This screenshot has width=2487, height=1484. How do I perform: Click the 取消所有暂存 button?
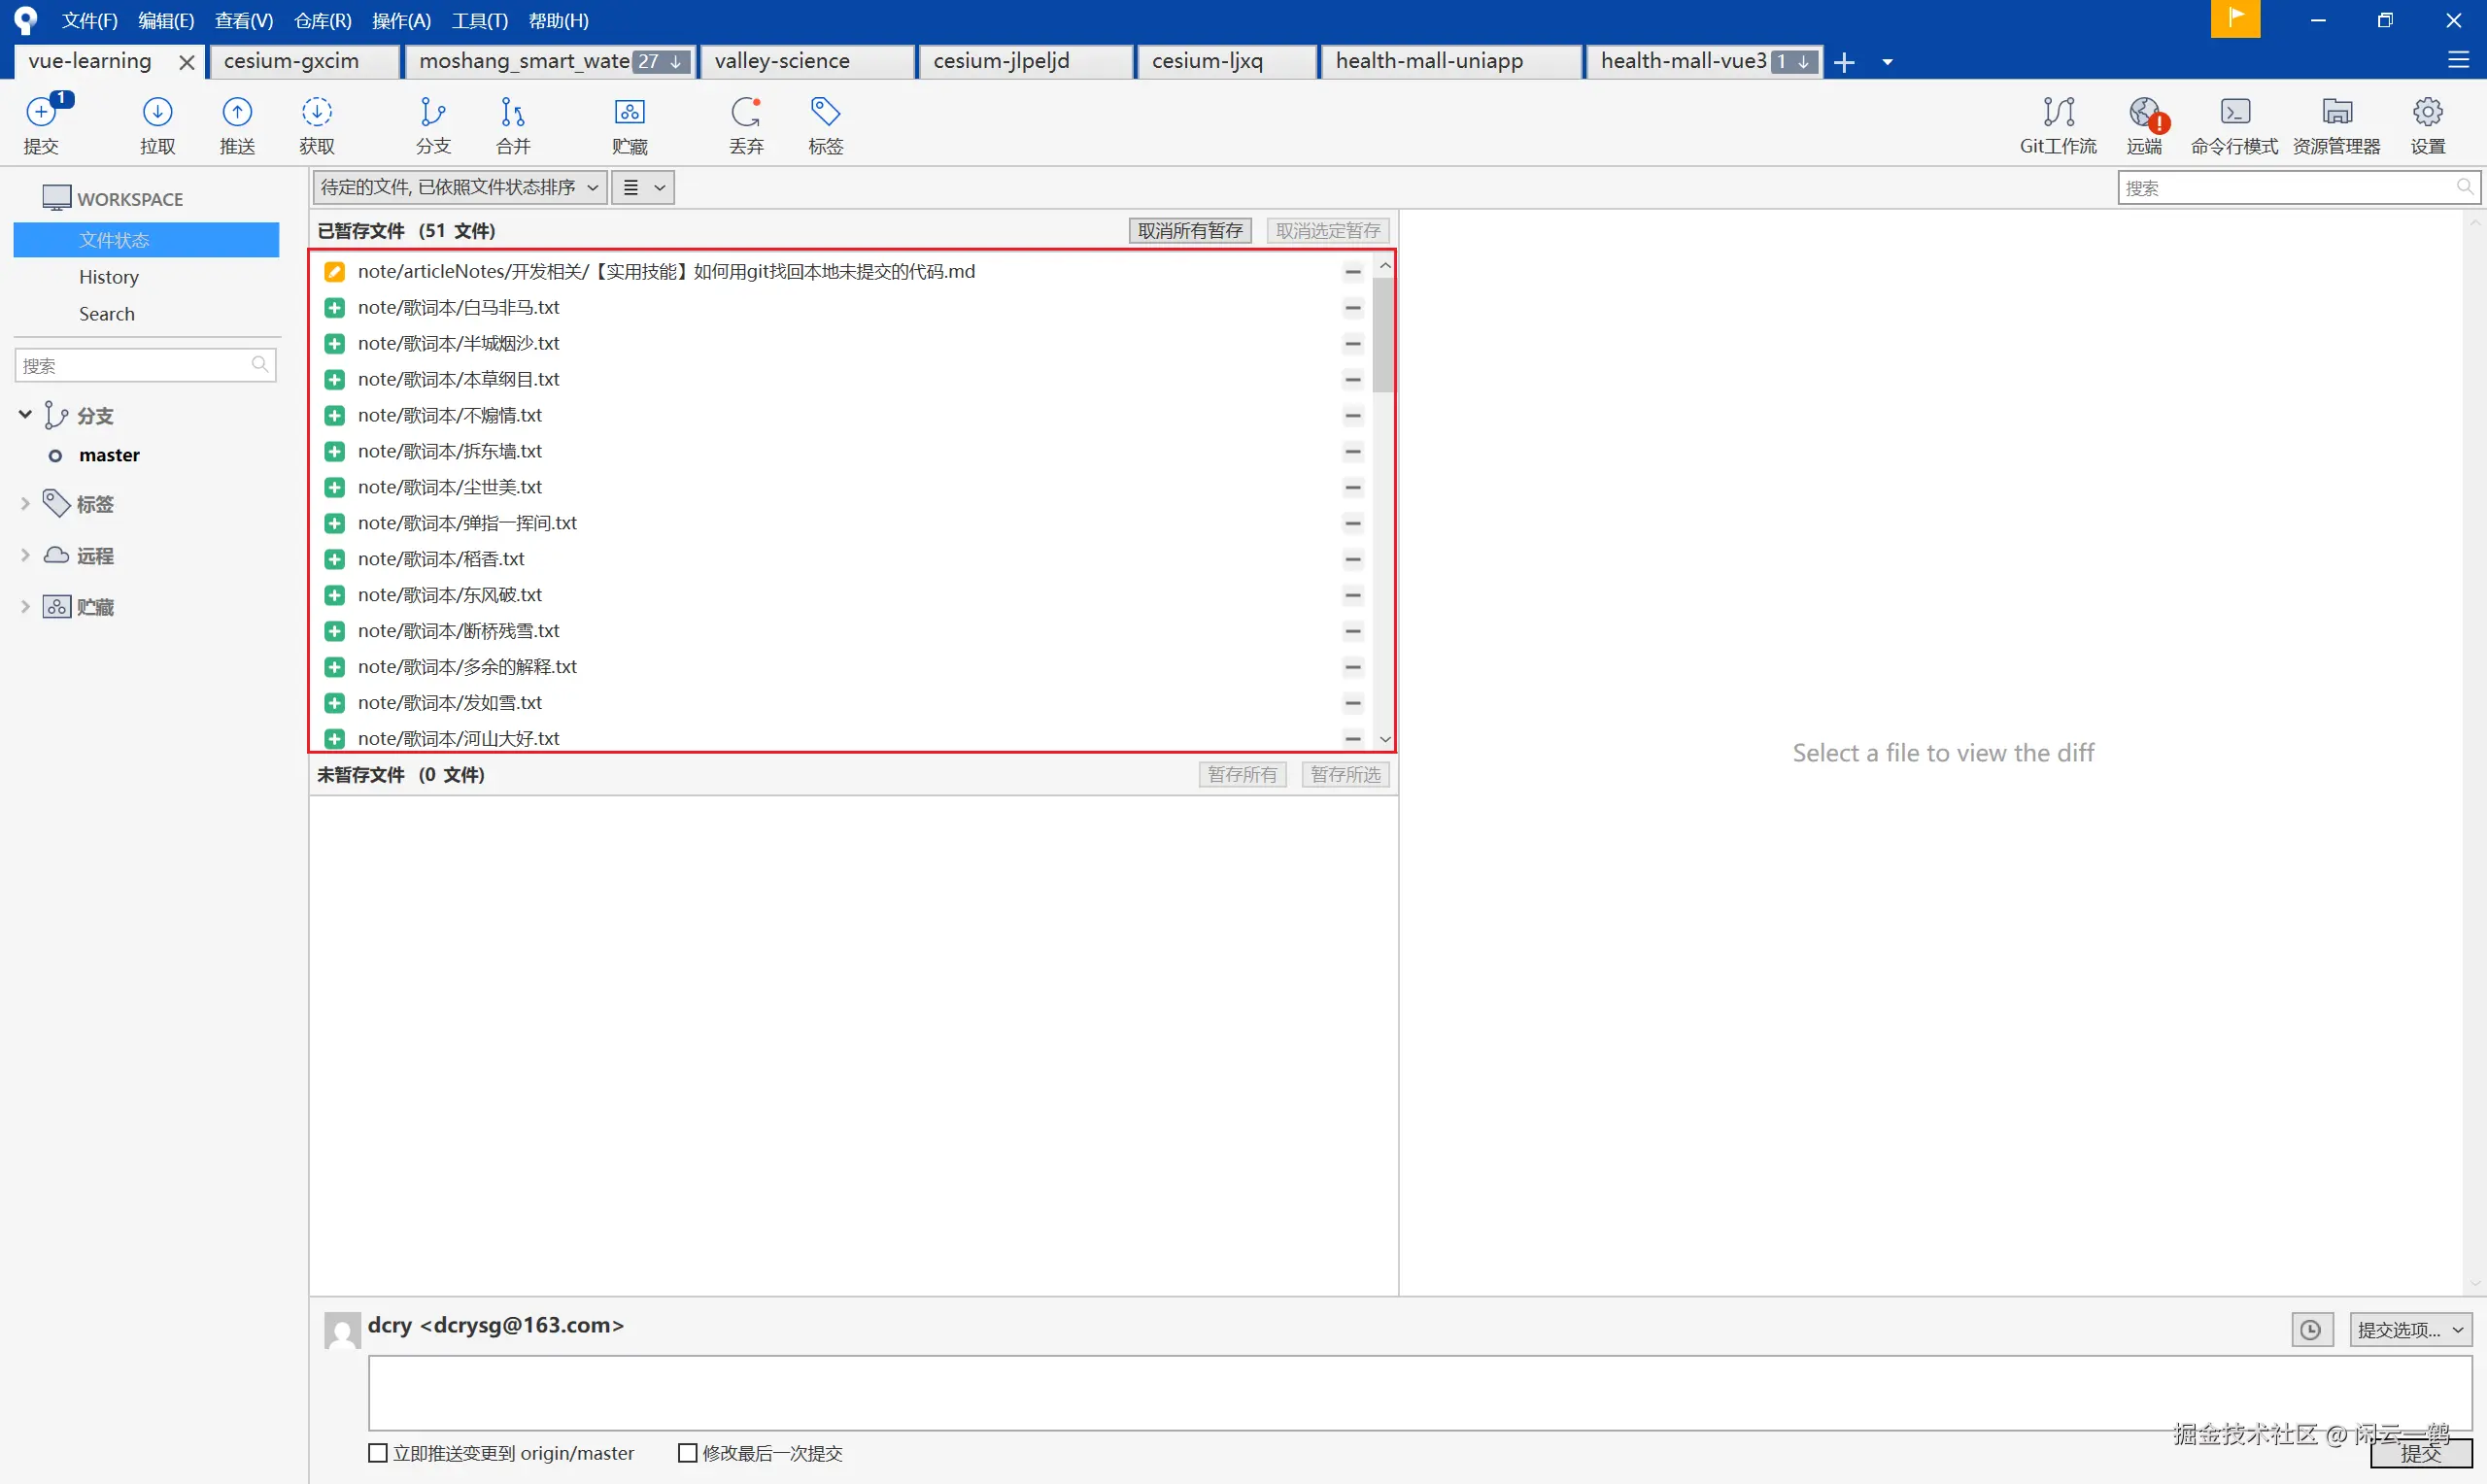click(1189, 231)
